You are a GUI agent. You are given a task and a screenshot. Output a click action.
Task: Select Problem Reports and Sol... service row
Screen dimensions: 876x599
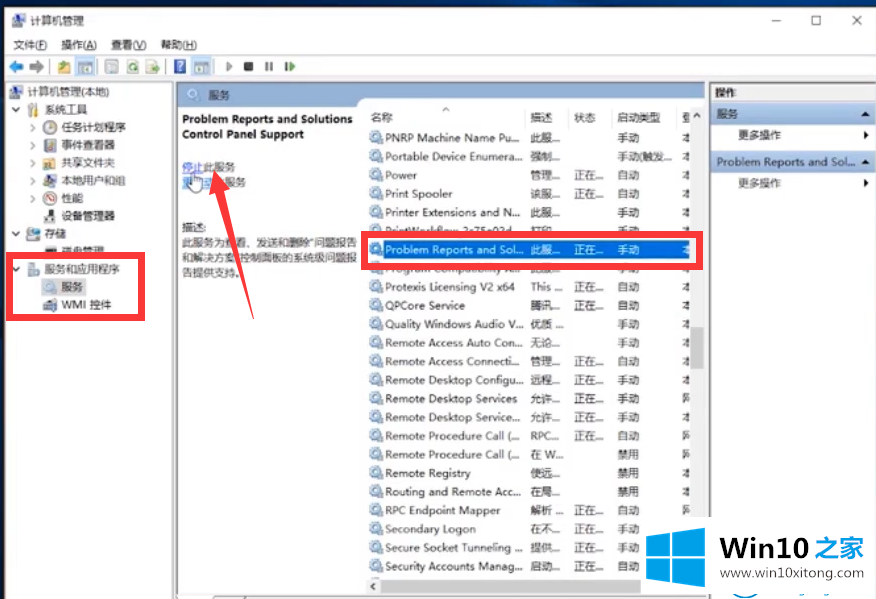click(x=529, y=250)
